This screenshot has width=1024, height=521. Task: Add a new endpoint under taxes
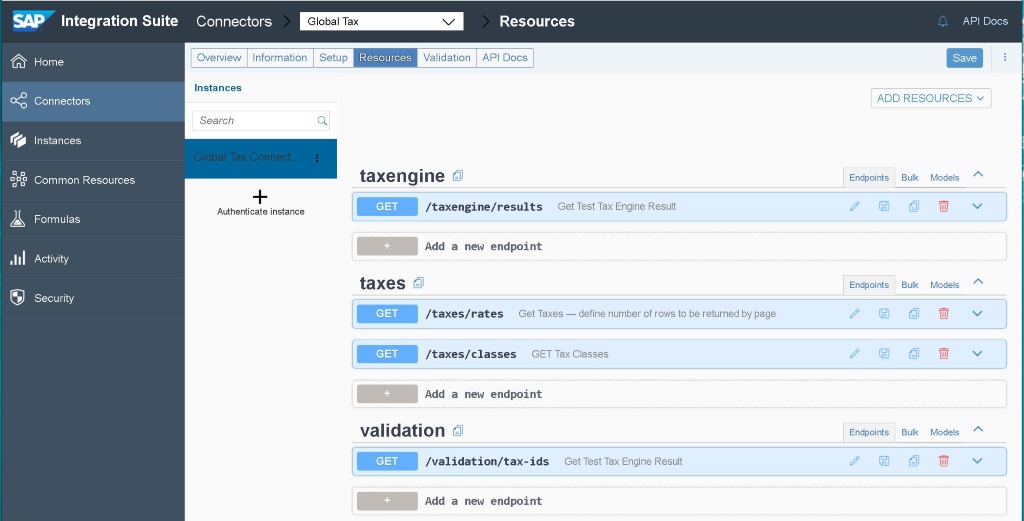(x=679, y=394)
